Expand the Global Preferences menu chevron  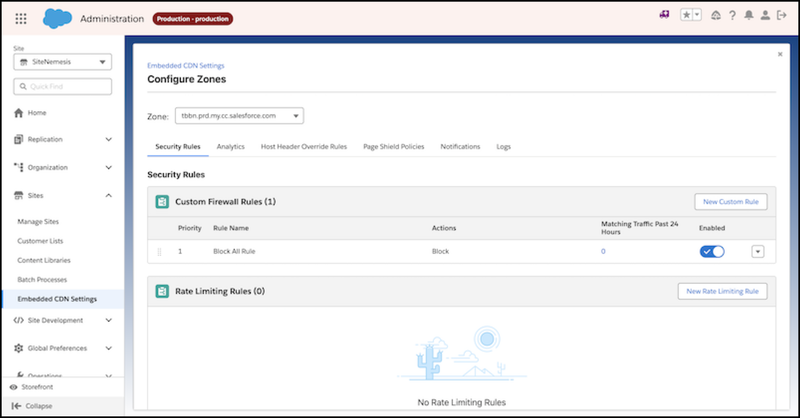109,348
